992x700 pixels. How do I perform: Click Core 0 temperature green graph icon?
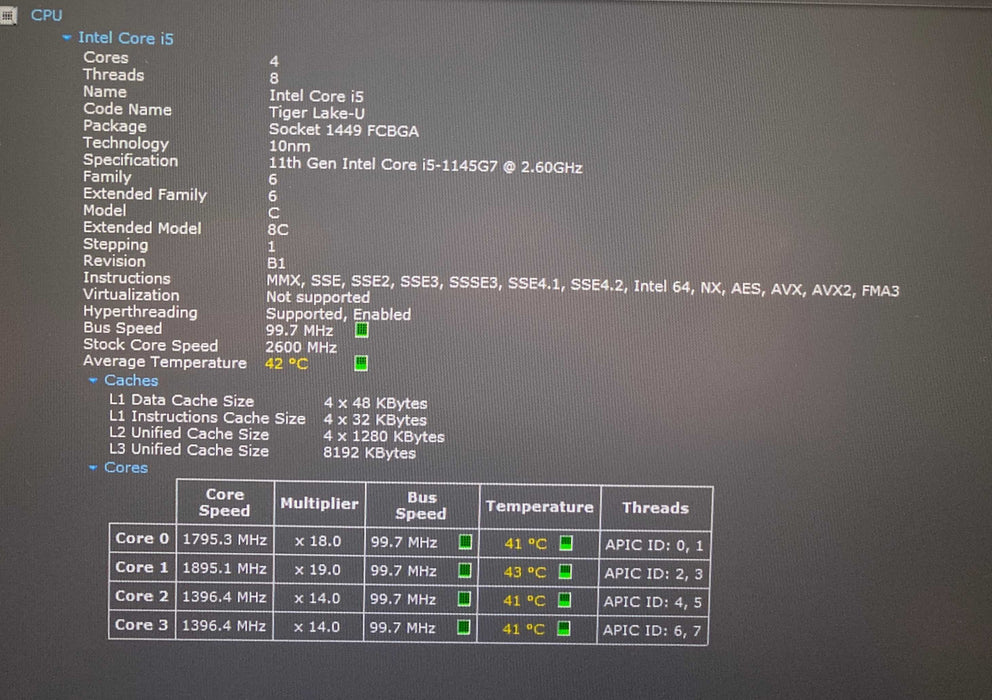566,543
